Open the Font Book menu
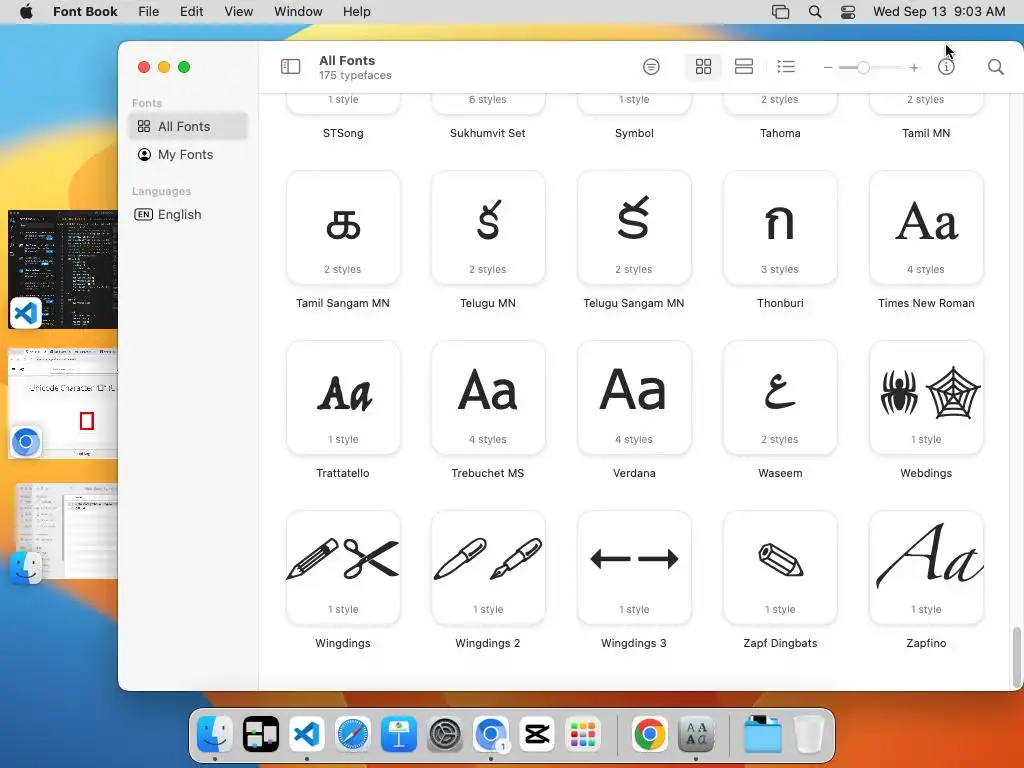The image size is (1024, 768). click(x=85, y=12)
